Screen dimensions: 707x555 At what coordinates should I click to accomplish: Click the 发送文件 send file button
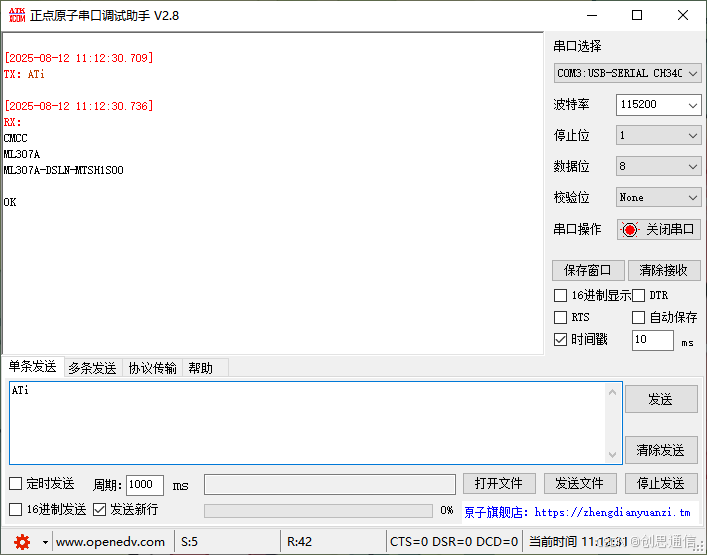580,484
